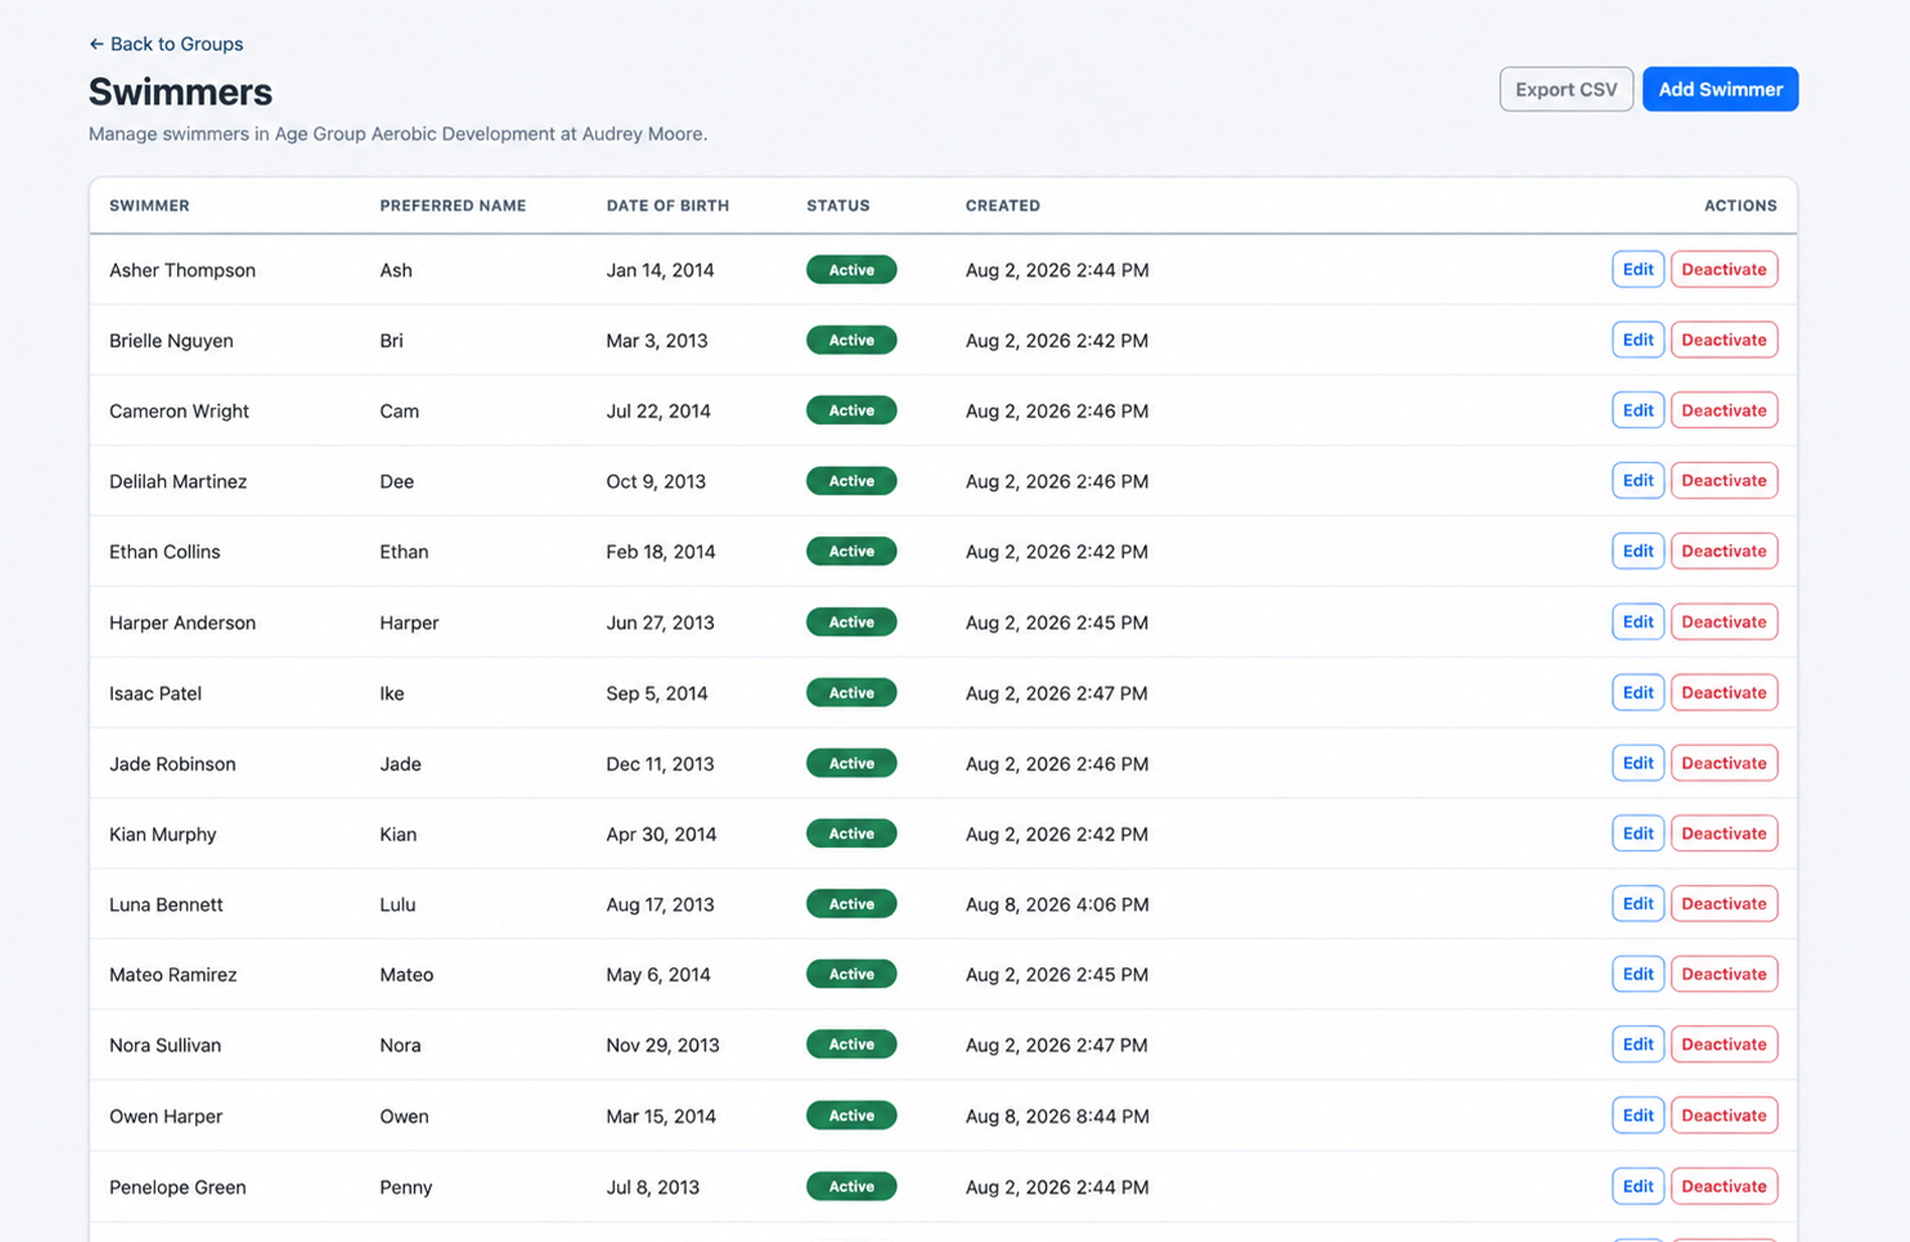1910x1242 pixels.
Task: Select the name Asher Thompson
Action: point(182,270)
